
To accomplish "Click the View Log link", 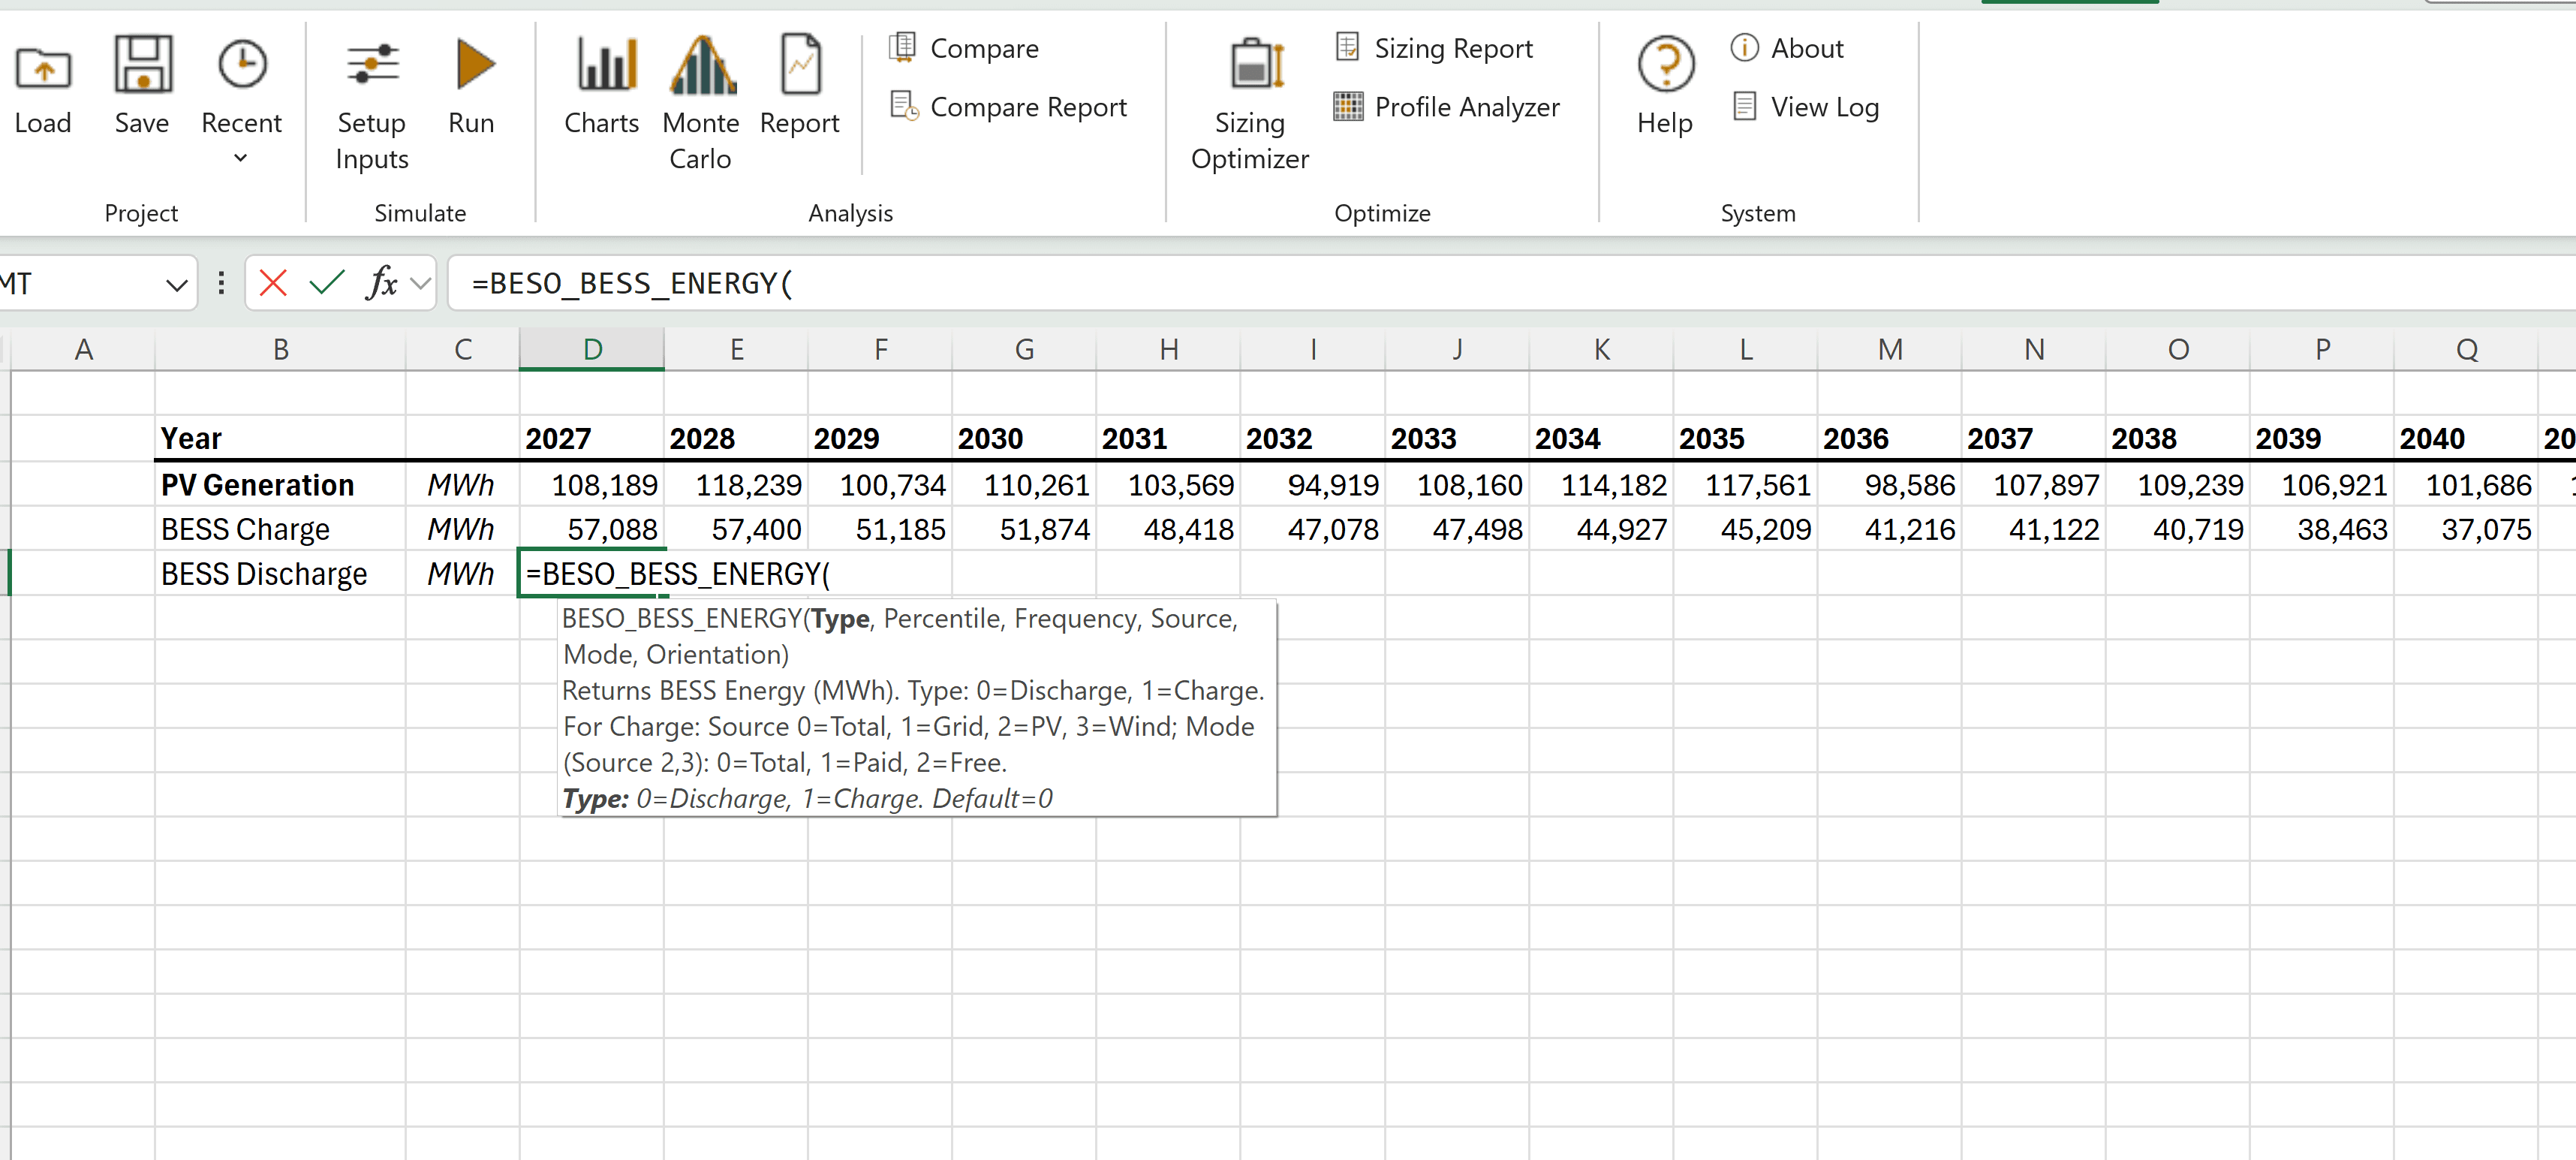I will click(1806, 107).
